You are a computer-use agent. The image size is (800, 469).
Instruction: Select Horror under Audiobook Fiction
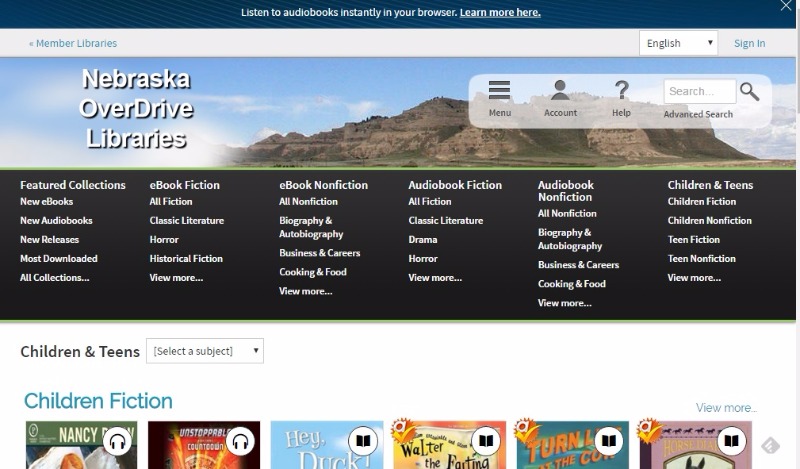pos(423,258)
